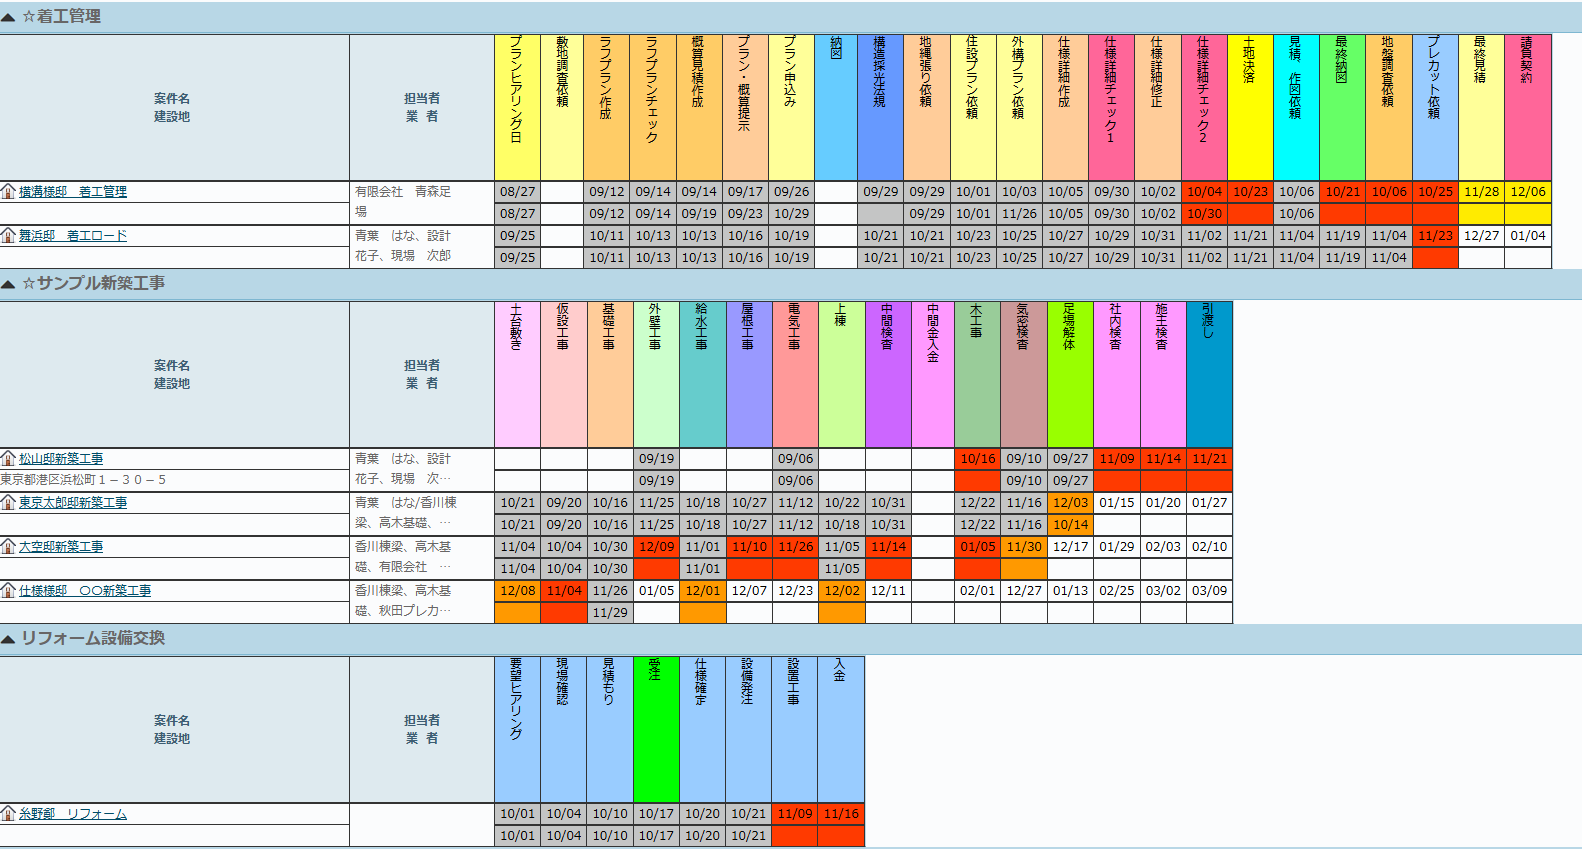Image resolution: width=1582 pixels, height=849 pixels.
Task: Open the 東京太郎邸新築工事 project link
Action: [x=73, y=503]
